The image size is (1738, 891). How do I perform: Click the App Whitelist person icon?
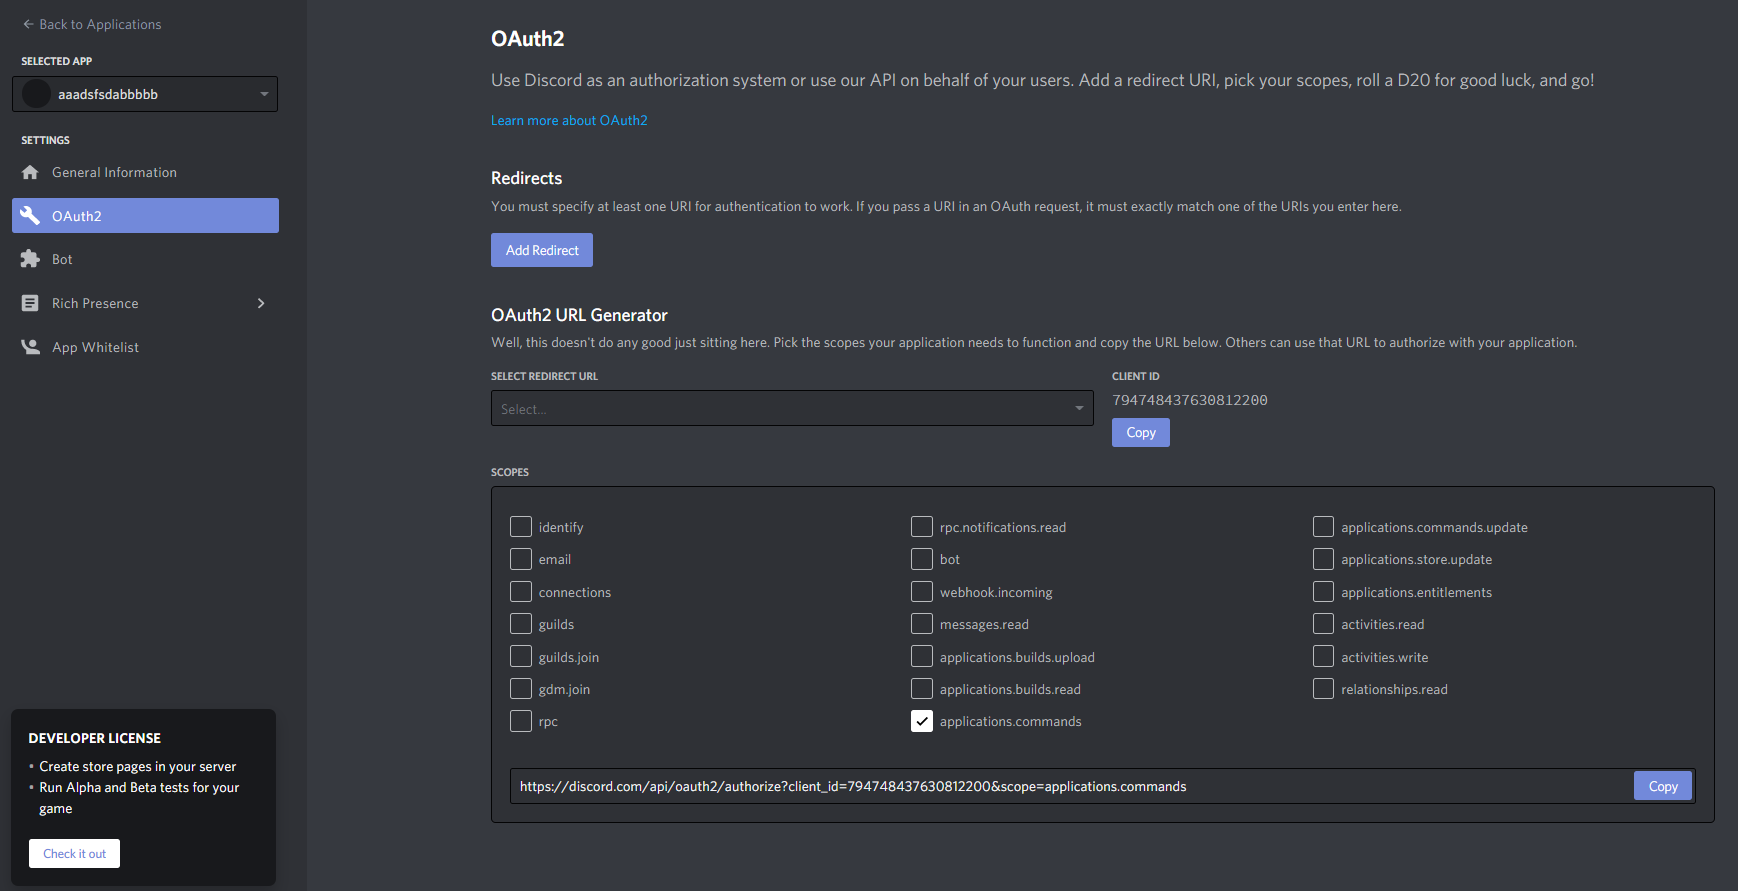(x=30, y=347)
